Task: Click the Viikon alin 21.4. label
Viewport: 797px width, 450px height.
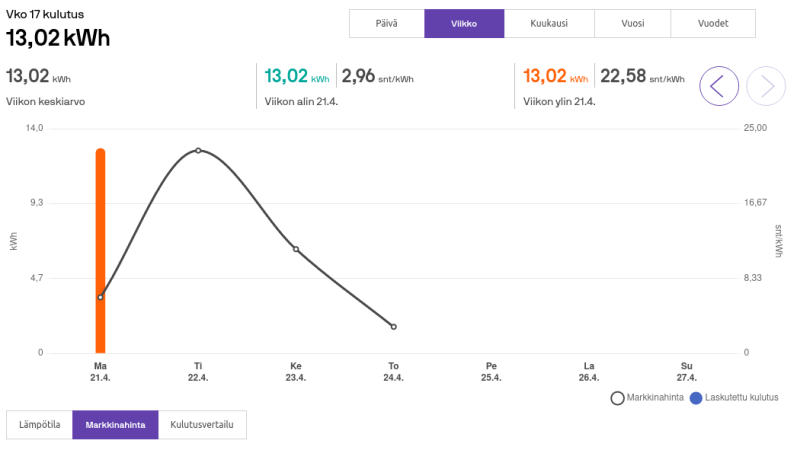Action: [301, 102]
